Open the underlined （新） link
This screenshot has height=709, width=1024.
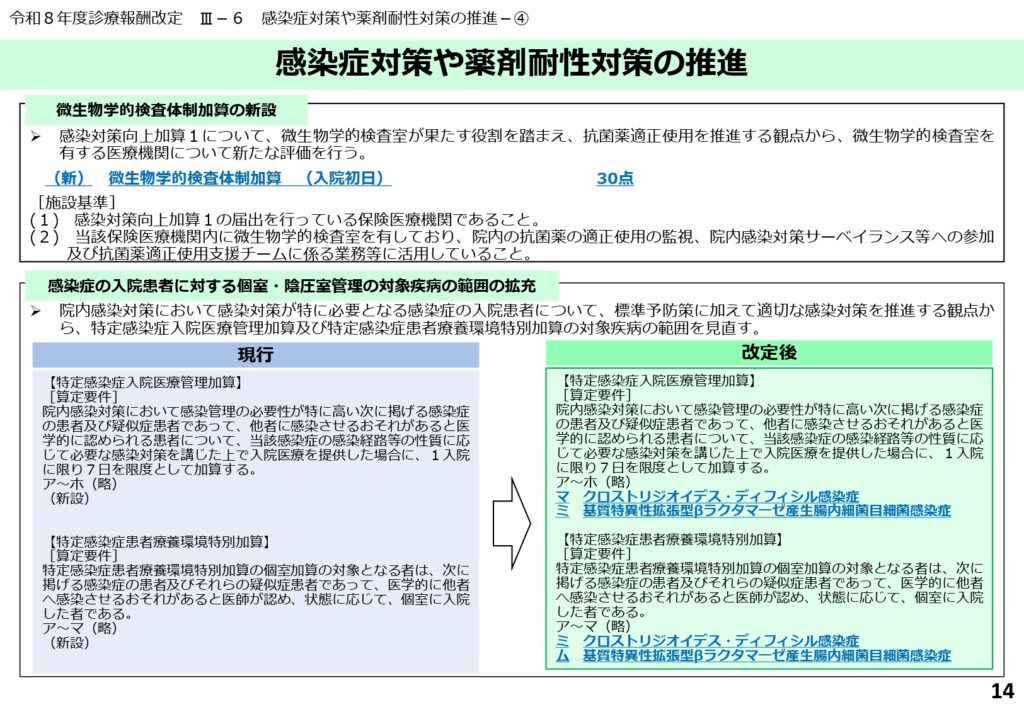[70, 178]
